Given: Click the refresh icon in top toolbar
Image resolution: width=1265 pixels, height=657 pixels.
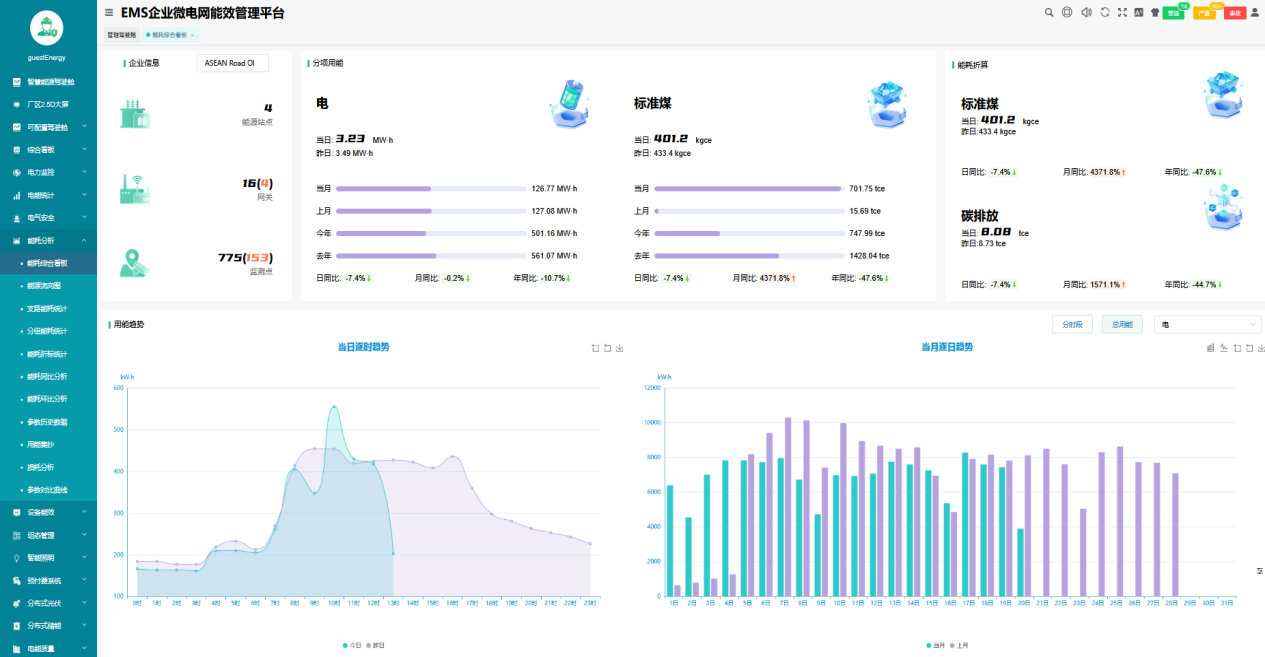Looking at the screenshot, I should point(1104,13).
